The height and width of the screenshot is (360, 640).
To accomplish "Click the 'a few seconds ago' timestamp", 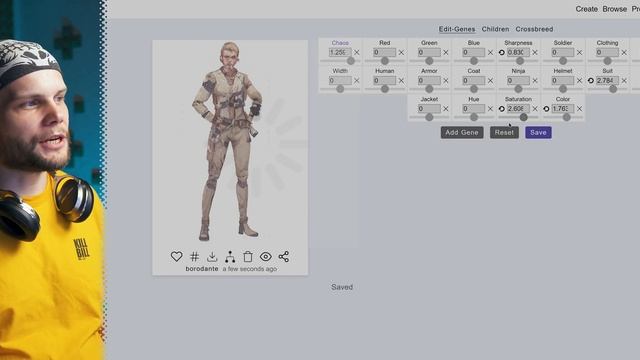I will (250, 269).
